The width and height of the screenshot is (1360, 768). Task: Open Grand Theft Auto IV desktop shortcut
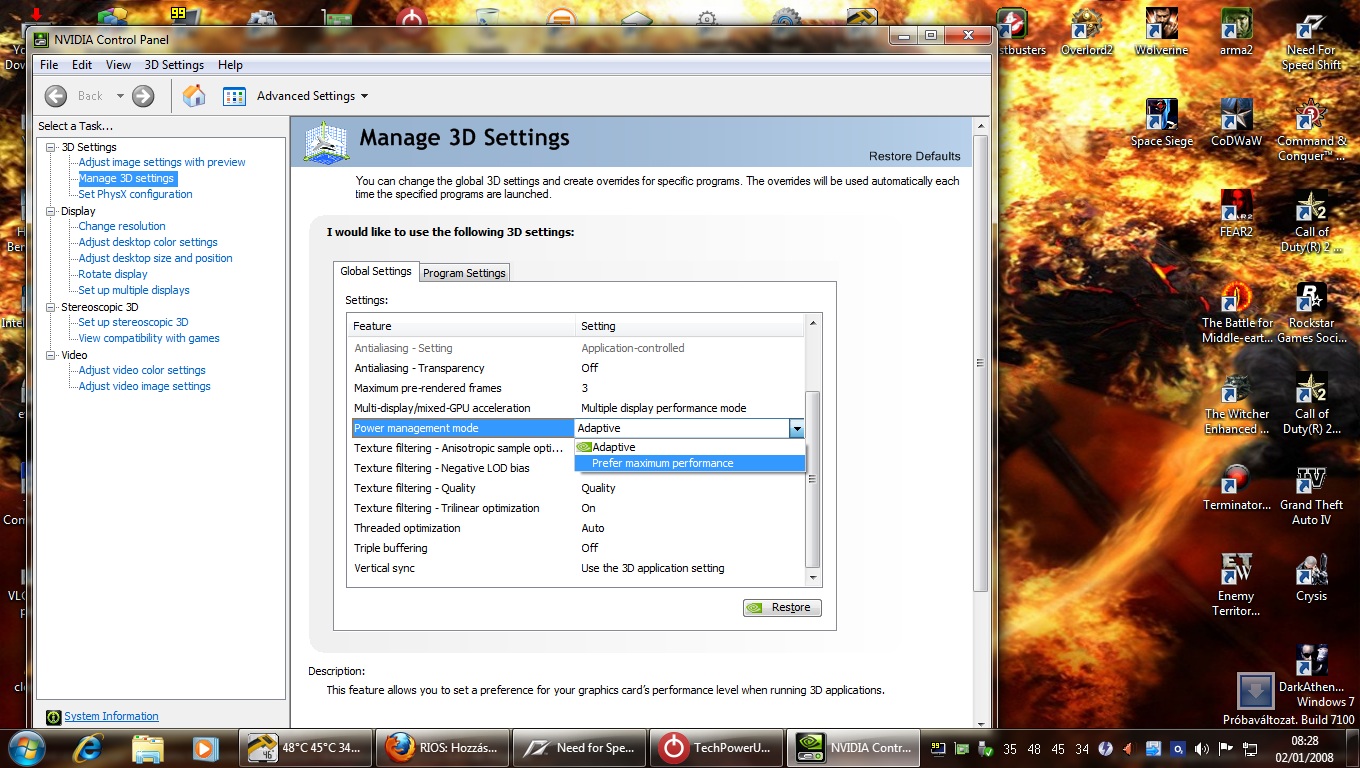point(1311,495)
